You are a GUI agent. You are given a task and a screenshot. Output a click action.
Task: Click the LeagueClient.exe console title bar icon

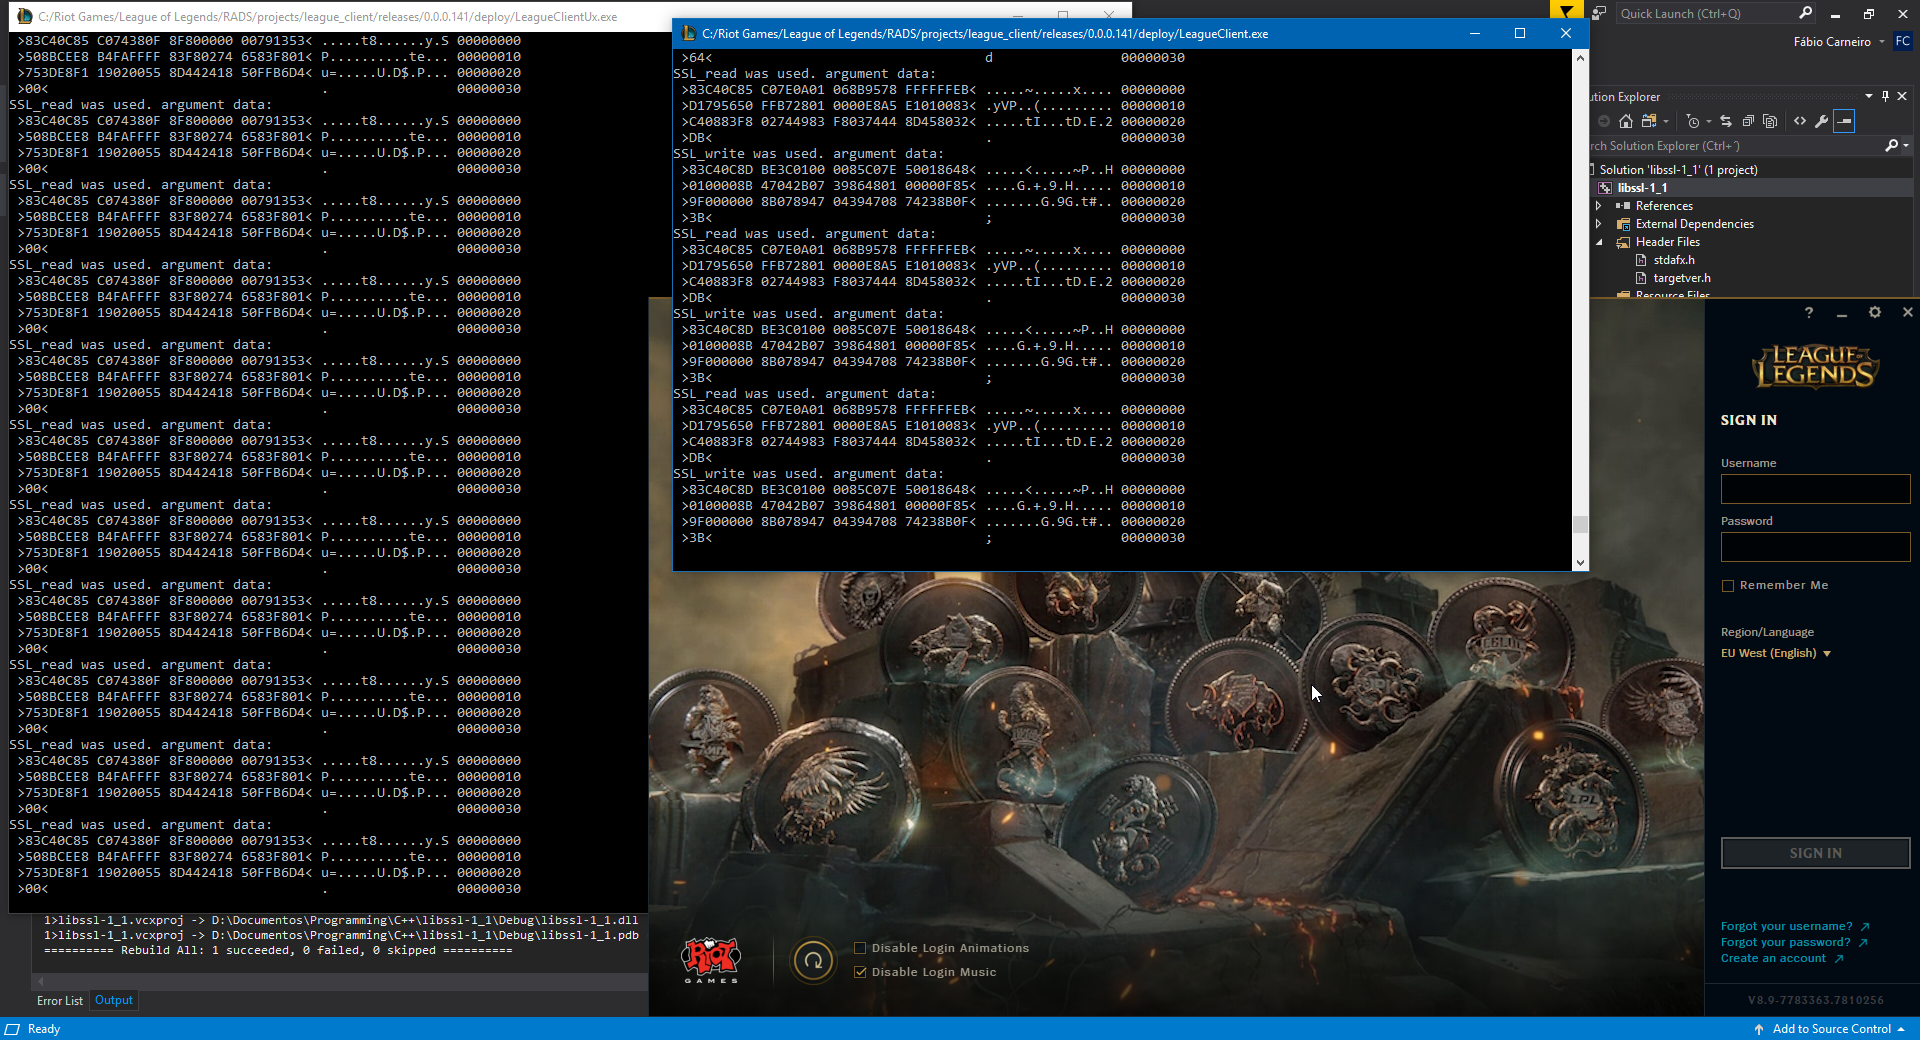click(688, 33)
